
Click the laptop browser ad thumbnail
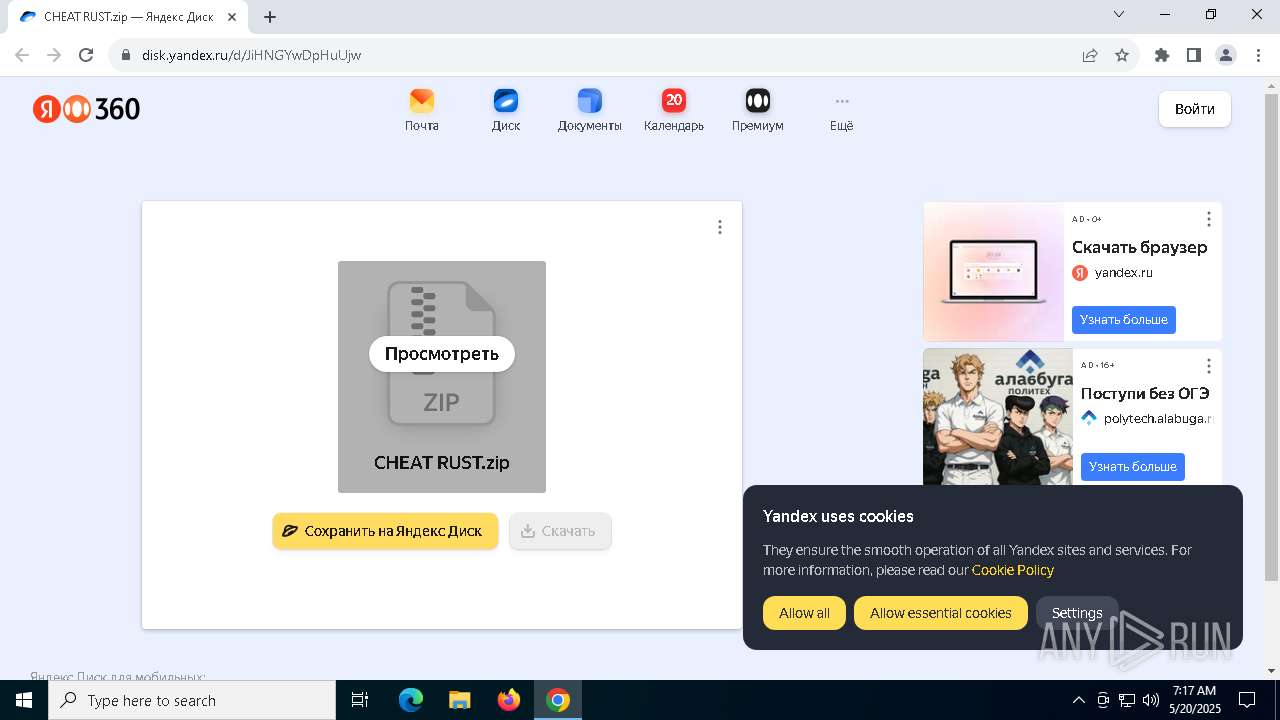[x=994, y=272]
